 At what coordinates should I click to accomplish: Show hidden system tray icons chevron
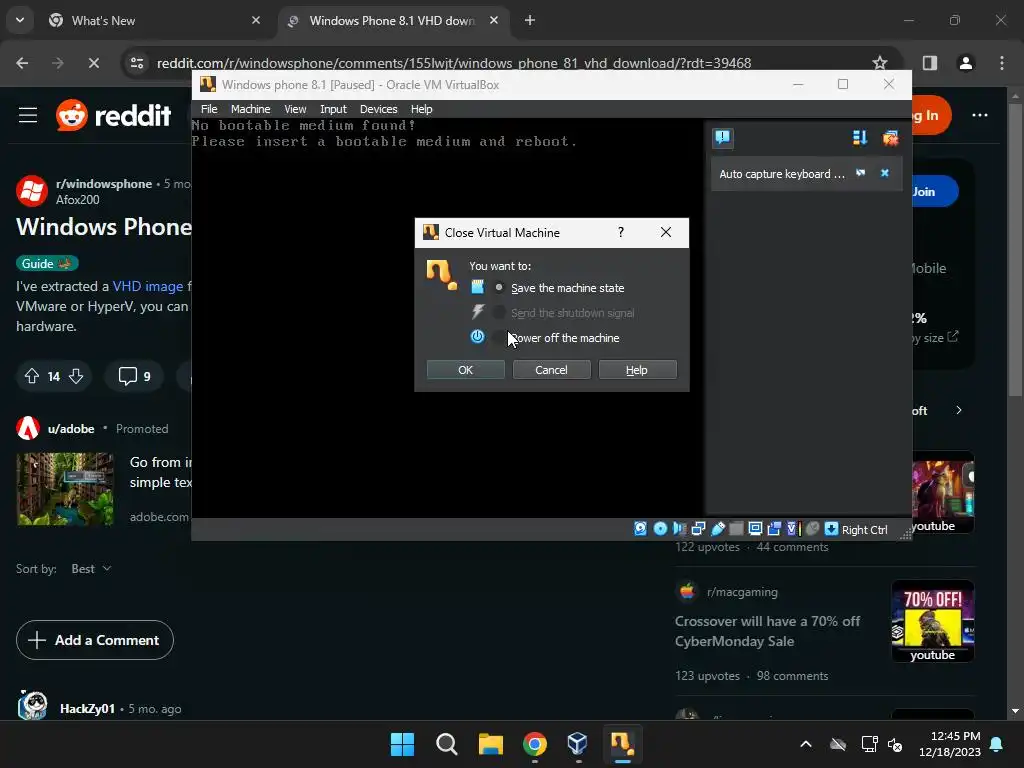806,744
